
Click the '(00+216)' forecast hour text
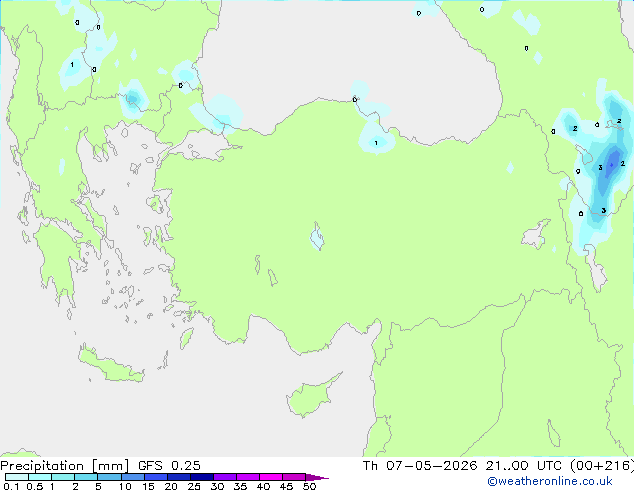tap(602, 466)
